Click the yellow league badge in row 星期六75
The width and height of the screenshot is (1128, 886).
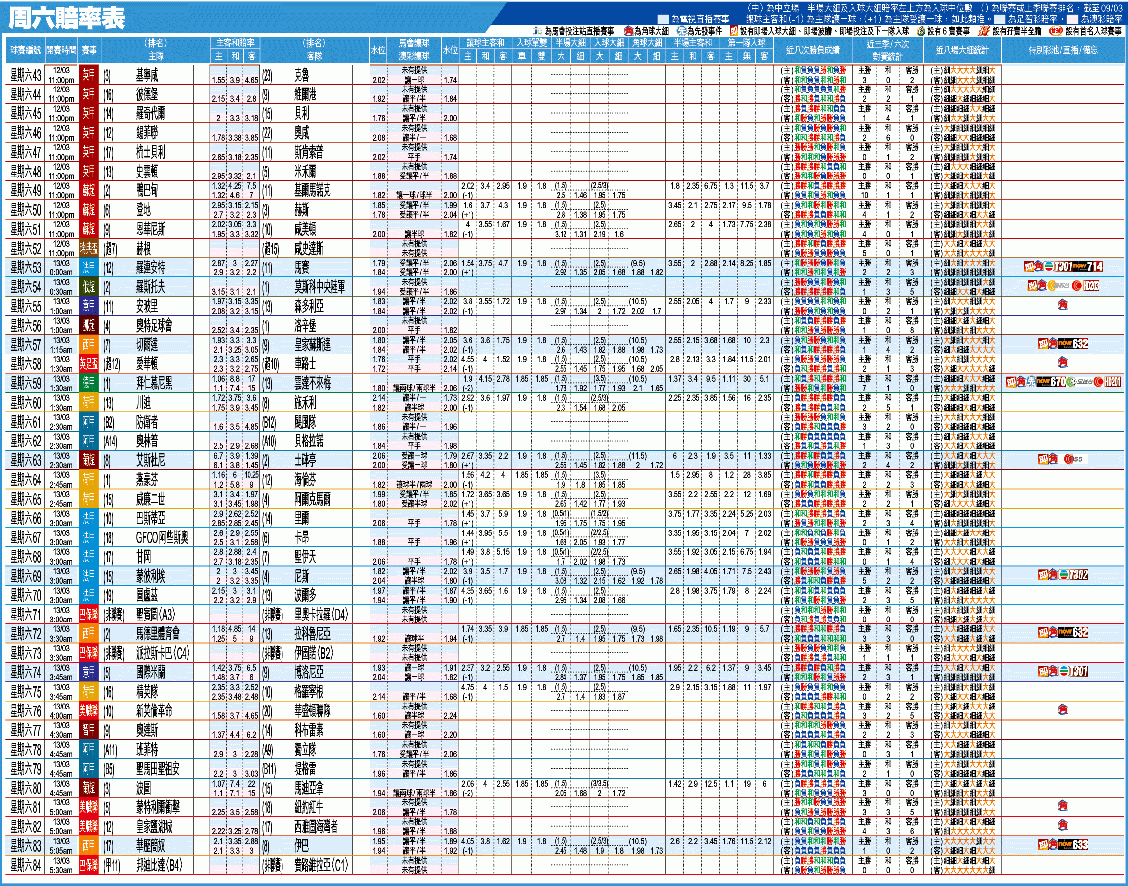pyautogui.click(x=88, y=691)
